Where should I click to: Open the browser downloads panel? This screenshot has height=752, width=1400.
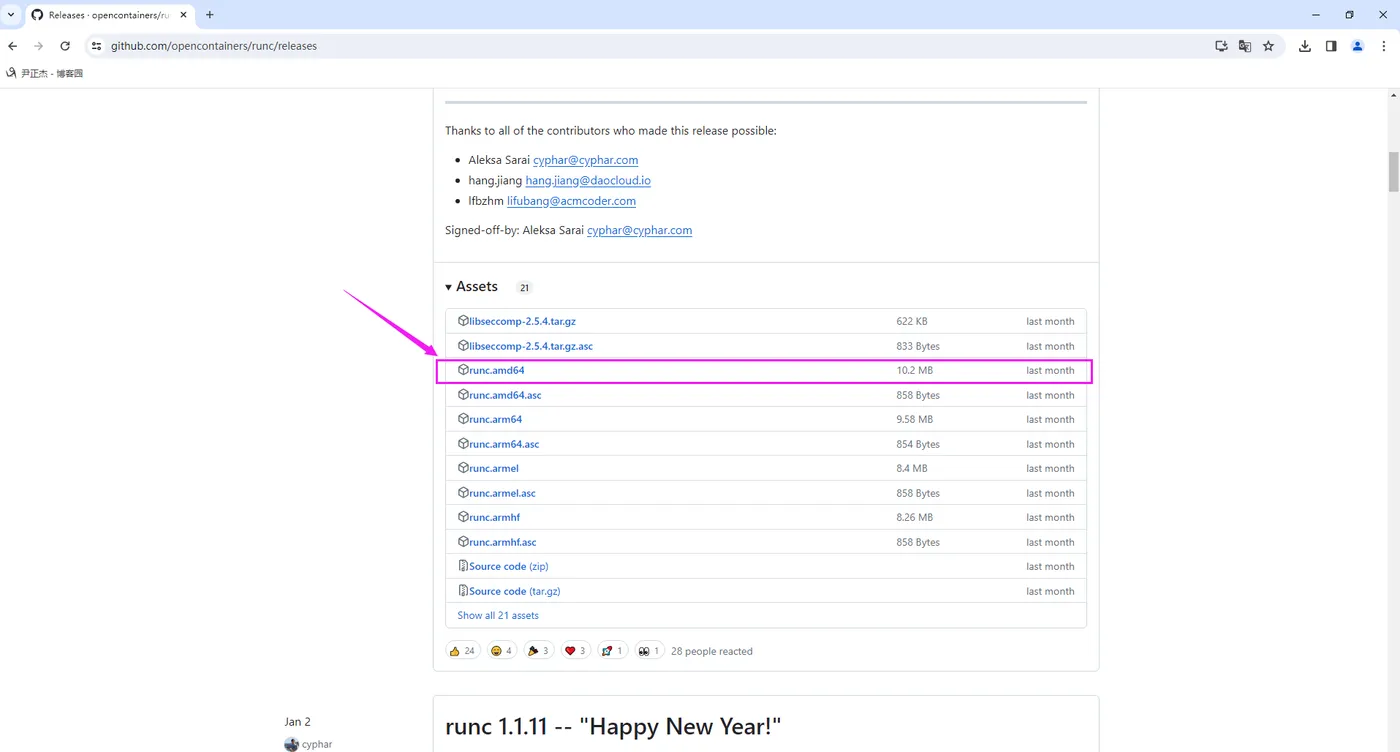tap(1305, 46)
